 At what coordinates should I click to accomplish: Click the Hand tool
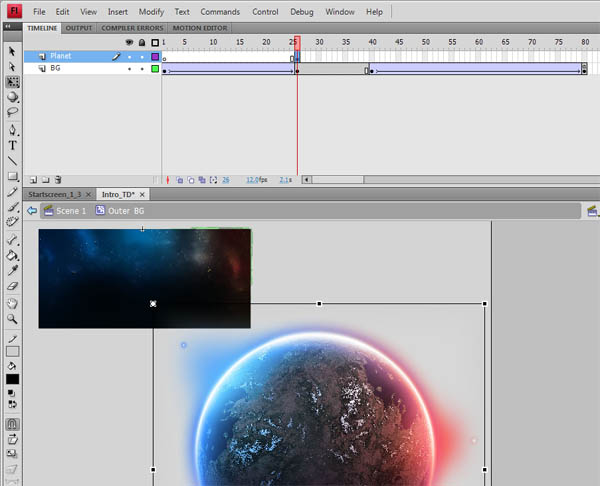pyautogui.click(x=12, y=302)
